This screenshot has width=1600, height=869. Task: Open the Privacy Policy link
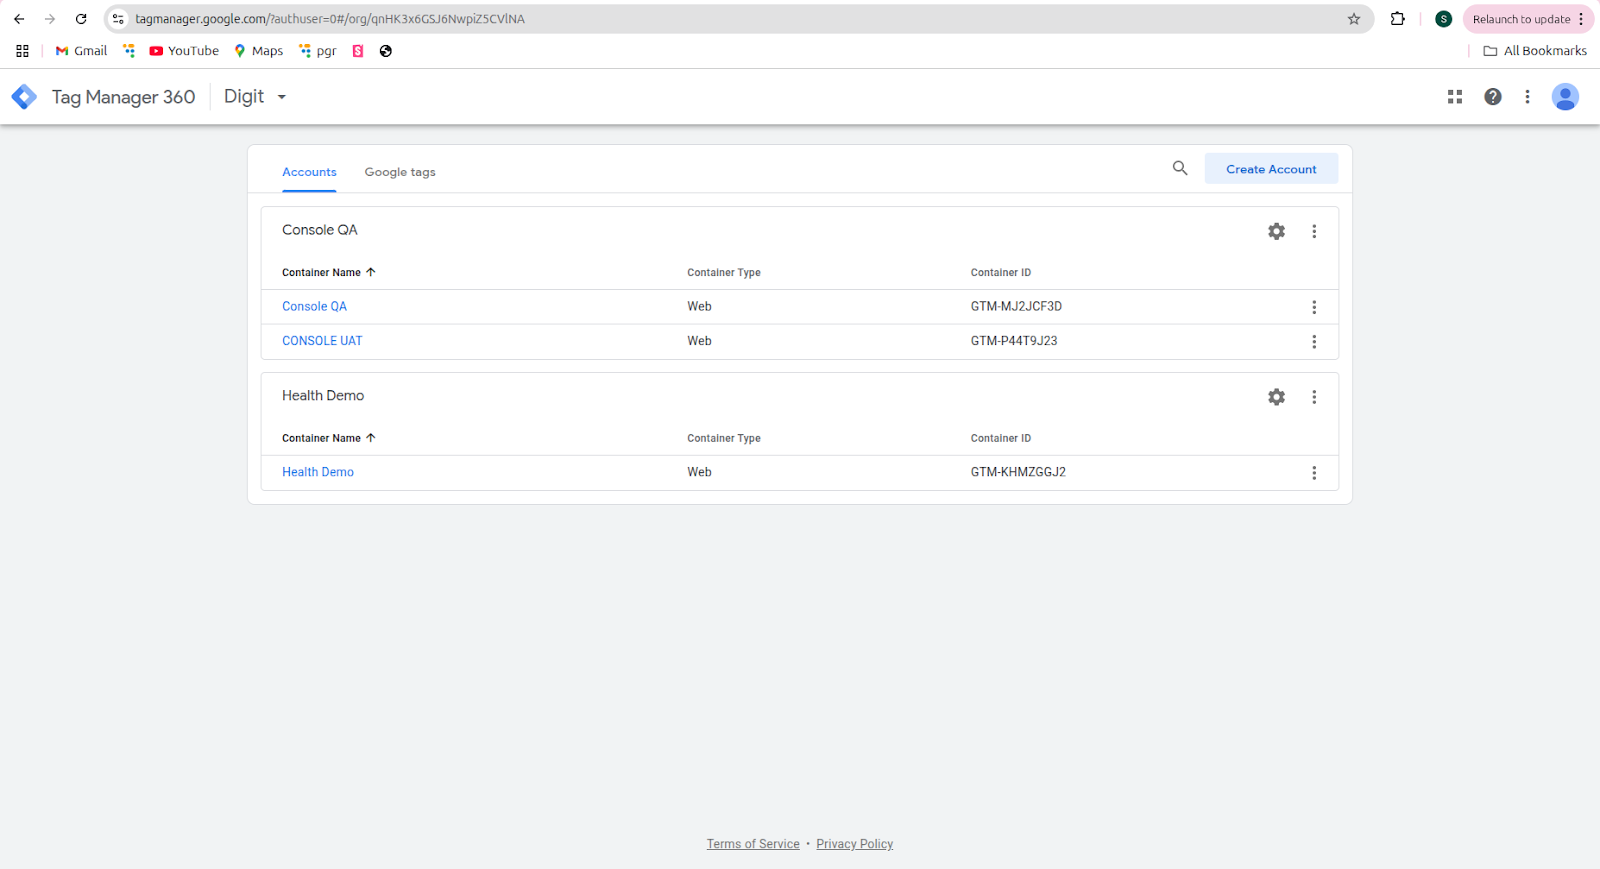pyautogui.click(x=854, y=844)
